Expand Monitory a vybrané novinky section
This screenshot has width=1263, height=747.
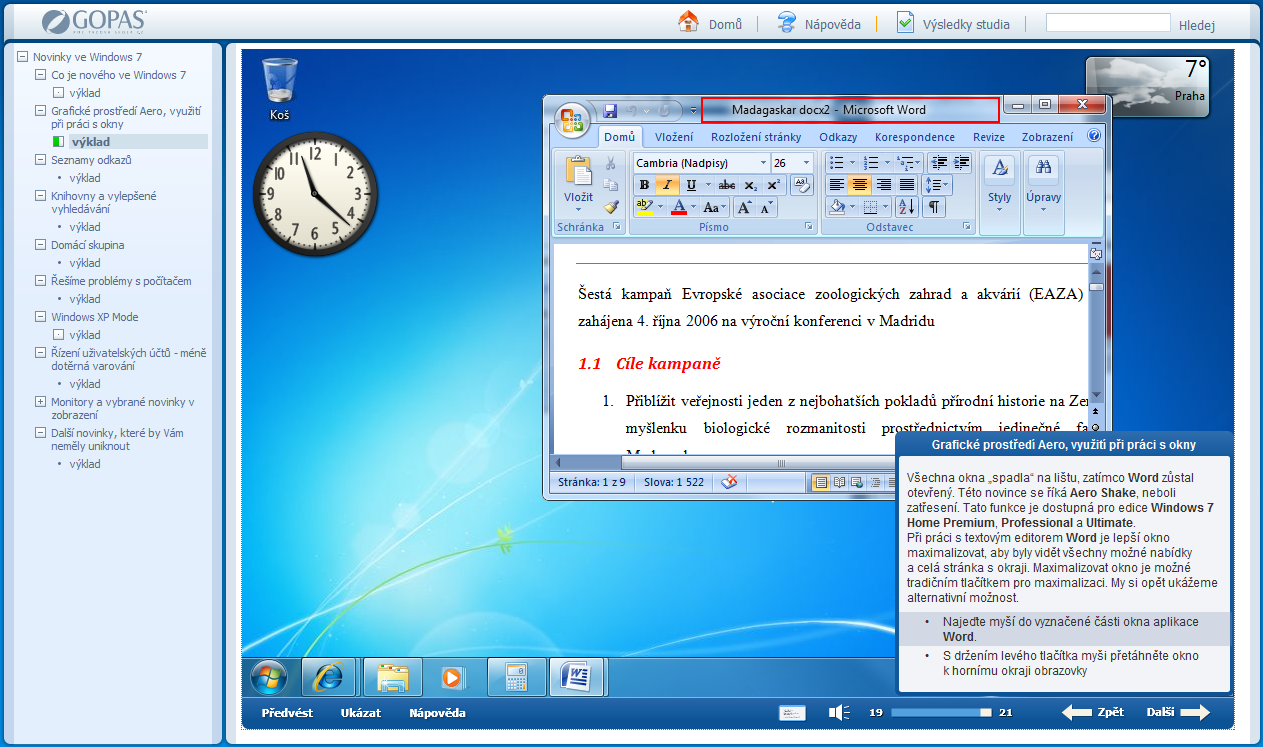pos(40,402)
